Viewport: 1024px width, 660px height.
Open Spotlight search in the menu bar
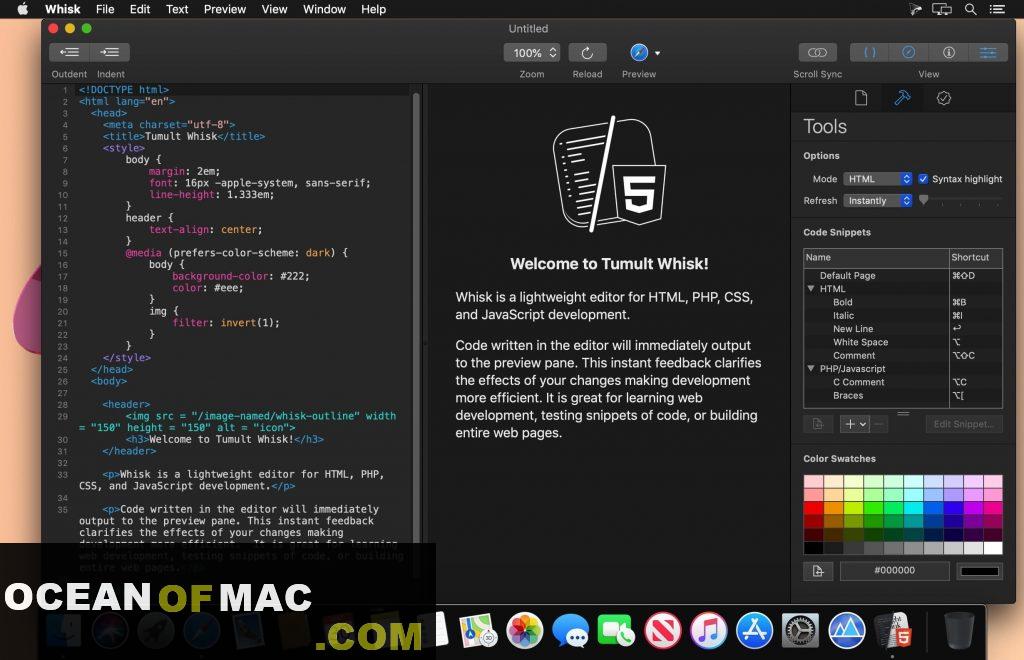pyautogui.click(x=971, y=9)
